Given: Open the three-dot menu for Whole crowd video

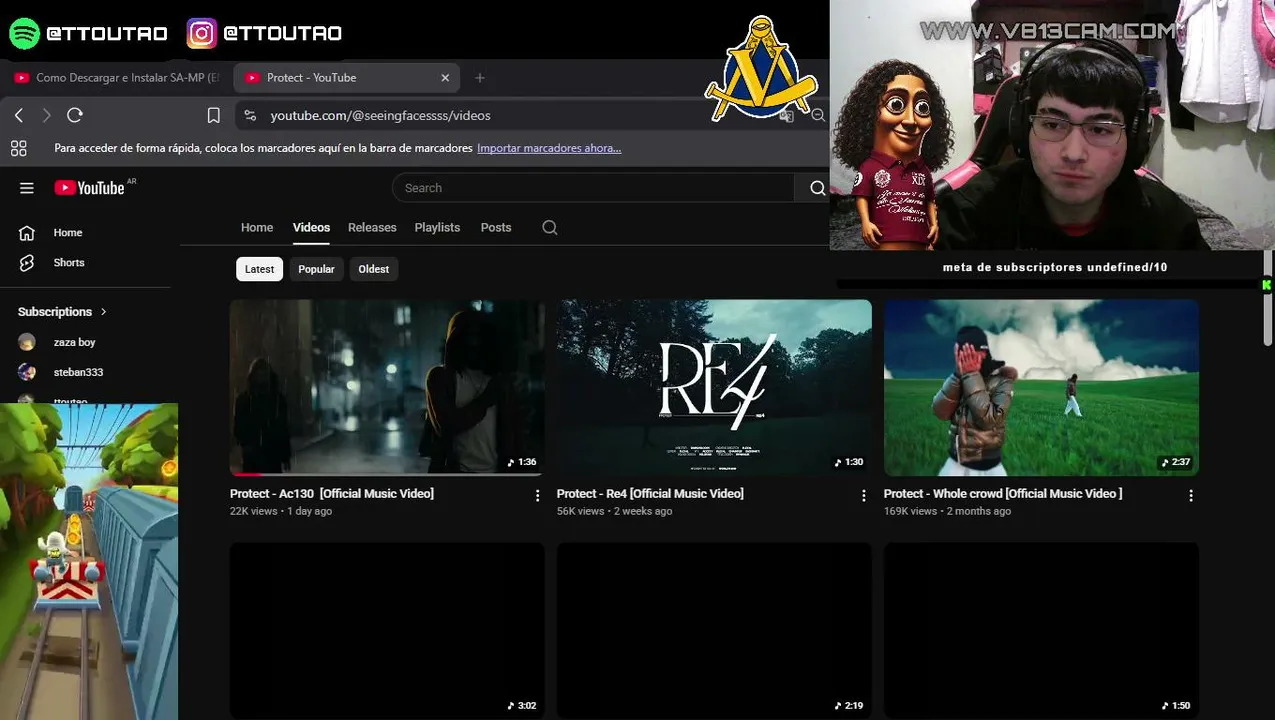Looking at the screenshot, I should pos(1191,495).
